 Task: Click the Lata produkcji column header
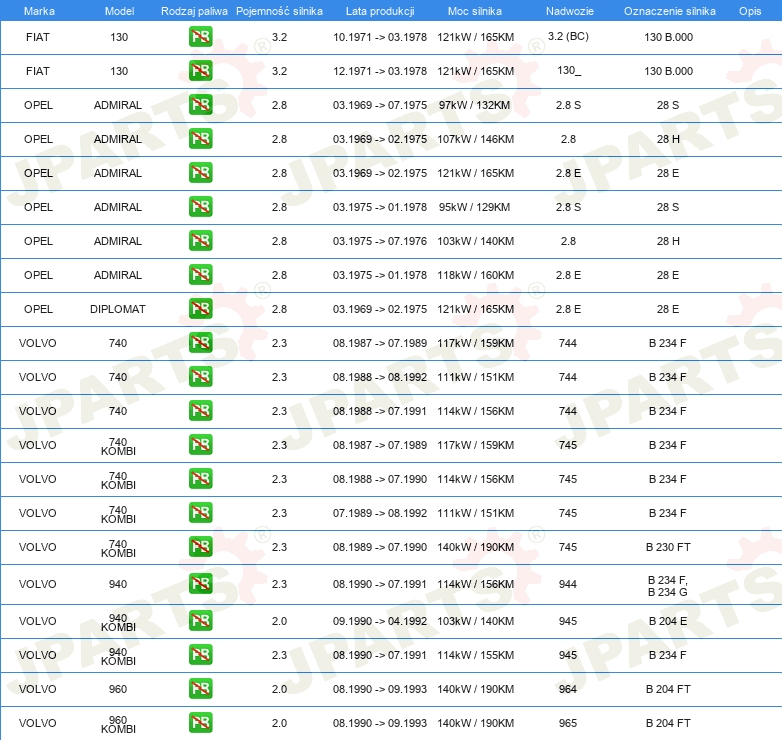tap(380, 11)
